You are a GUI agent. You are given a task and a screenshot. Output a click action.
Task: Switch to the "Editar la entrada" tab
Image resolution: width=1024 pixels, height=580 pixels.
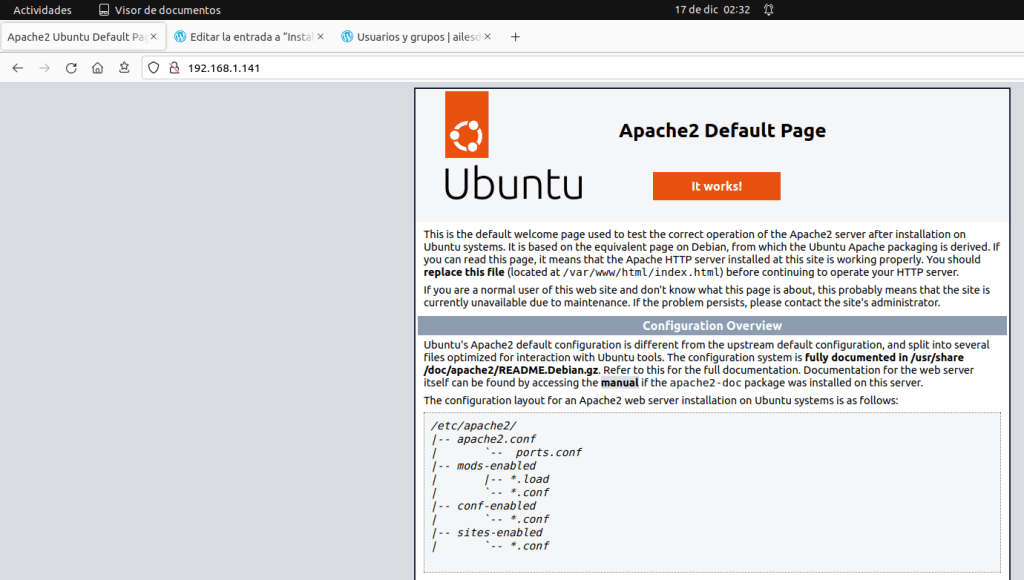point(245,37)
